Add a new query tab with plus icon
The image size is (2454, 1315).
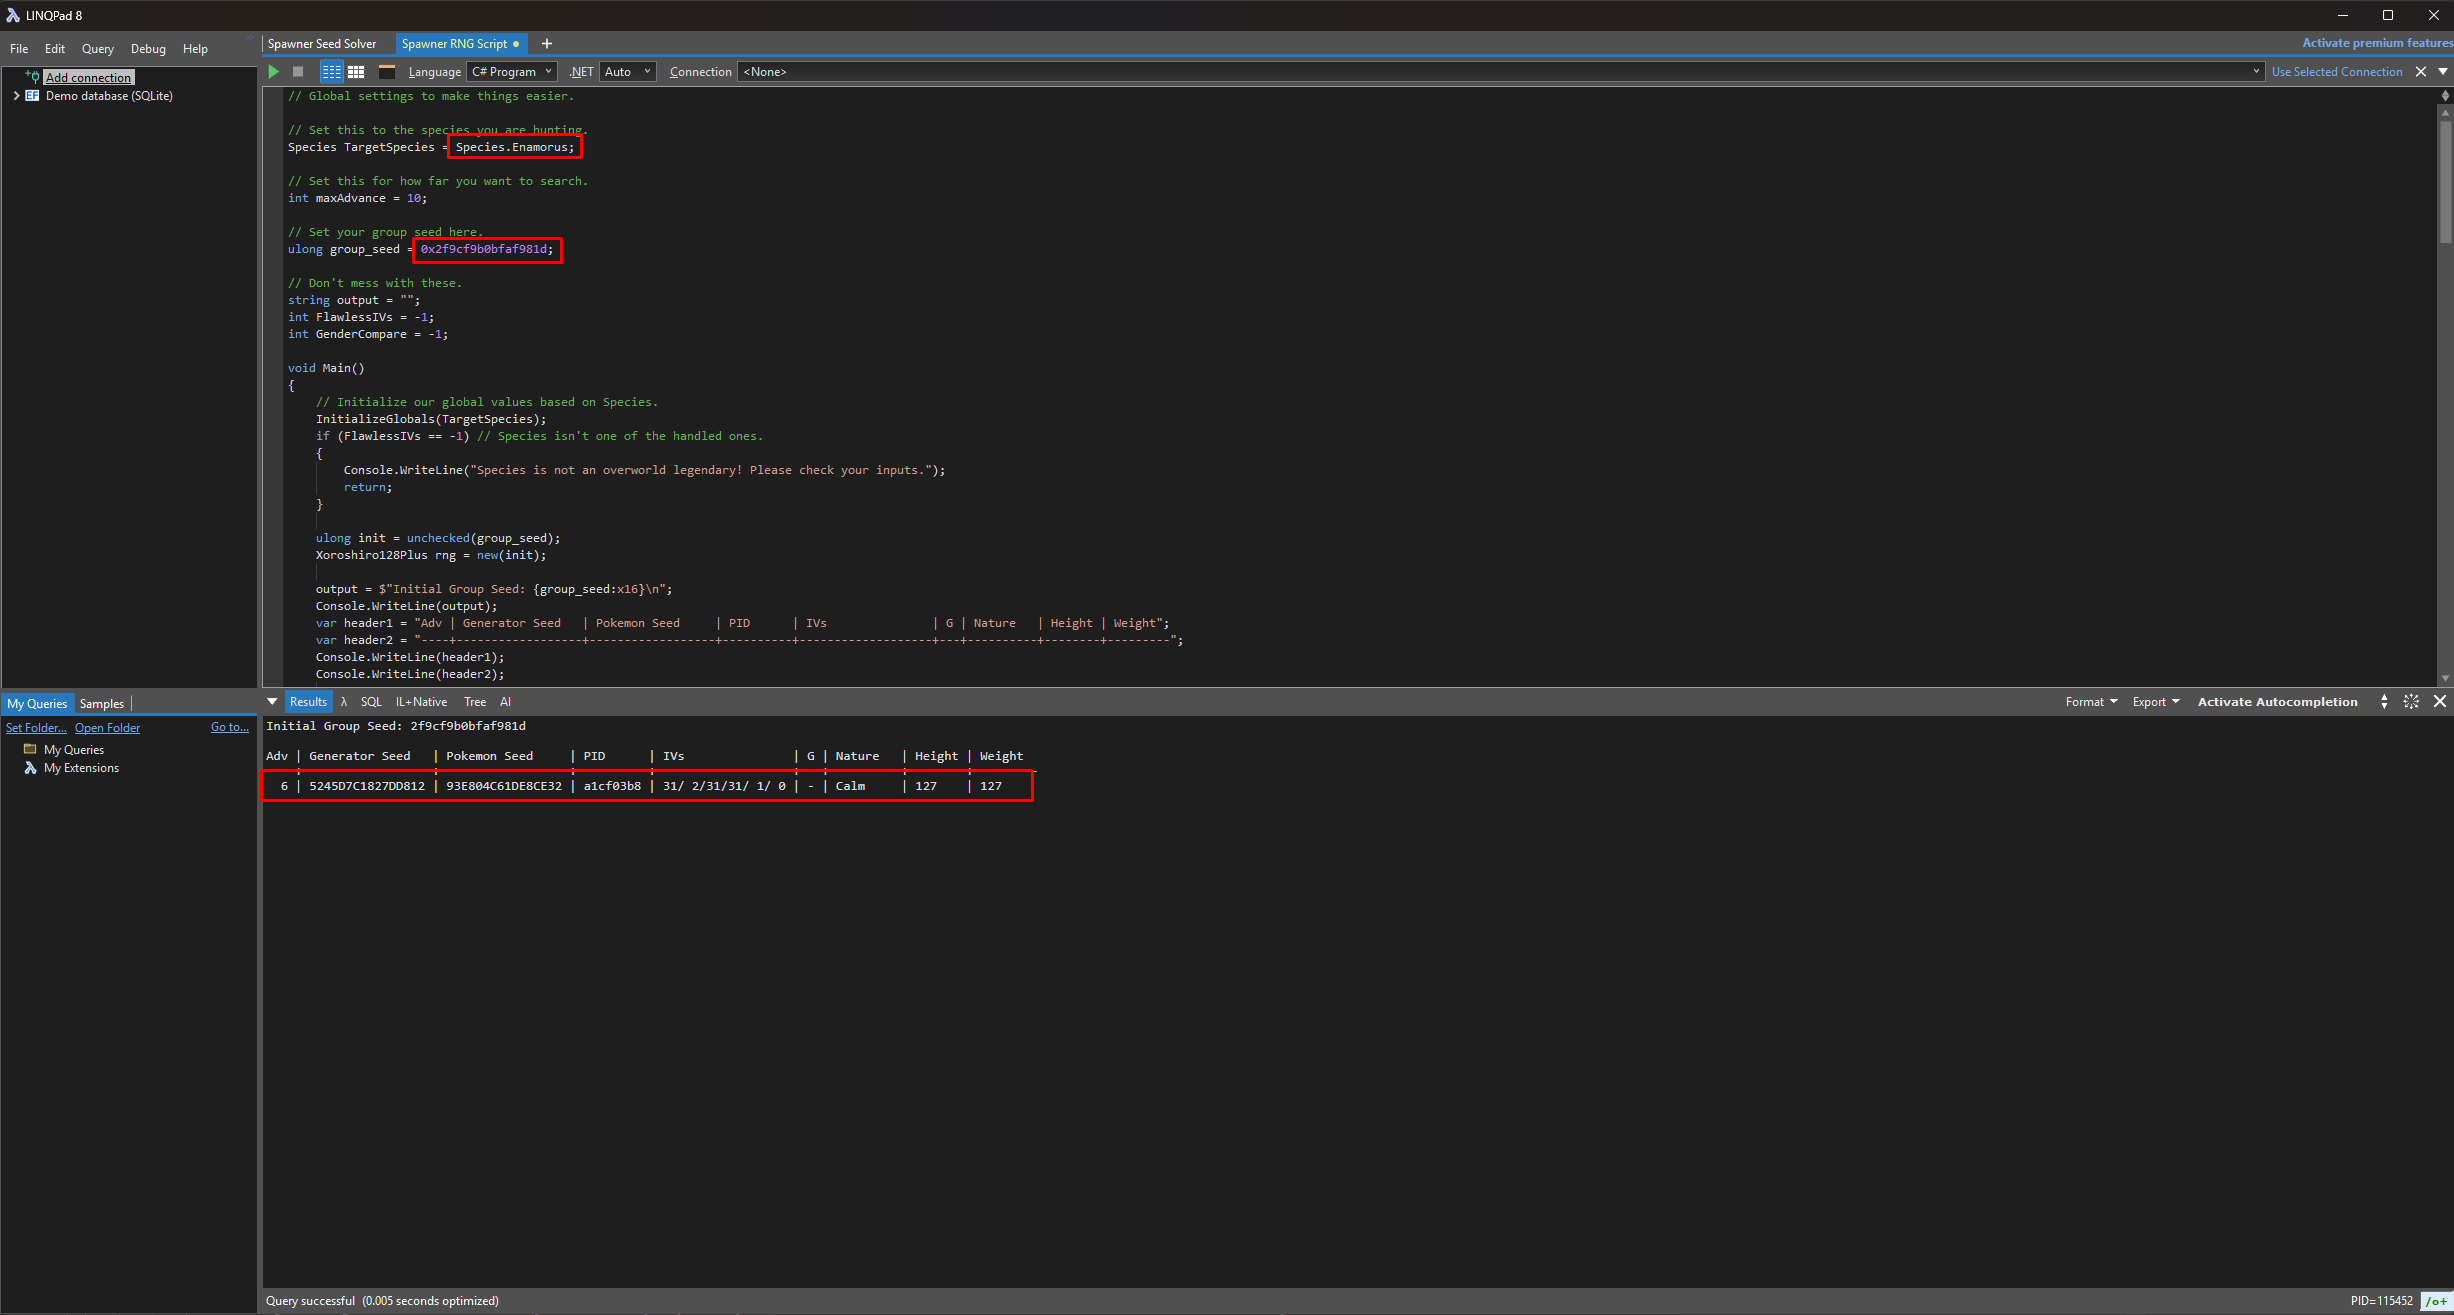pos(547,44)
